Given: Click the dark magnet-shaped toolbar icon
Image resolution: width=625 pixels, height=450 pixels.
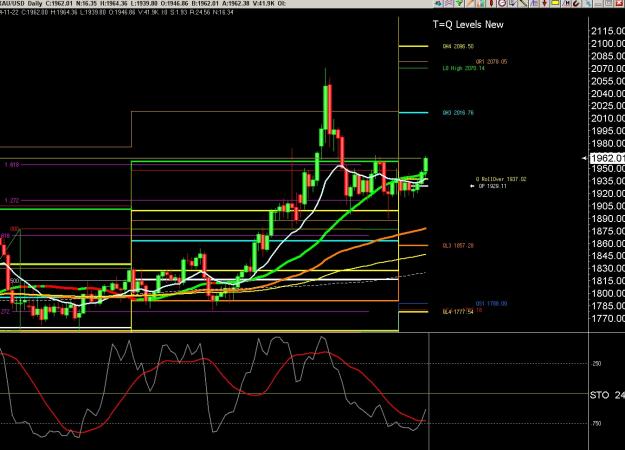Looking at the screenshot, I should [x=576, y=3].
